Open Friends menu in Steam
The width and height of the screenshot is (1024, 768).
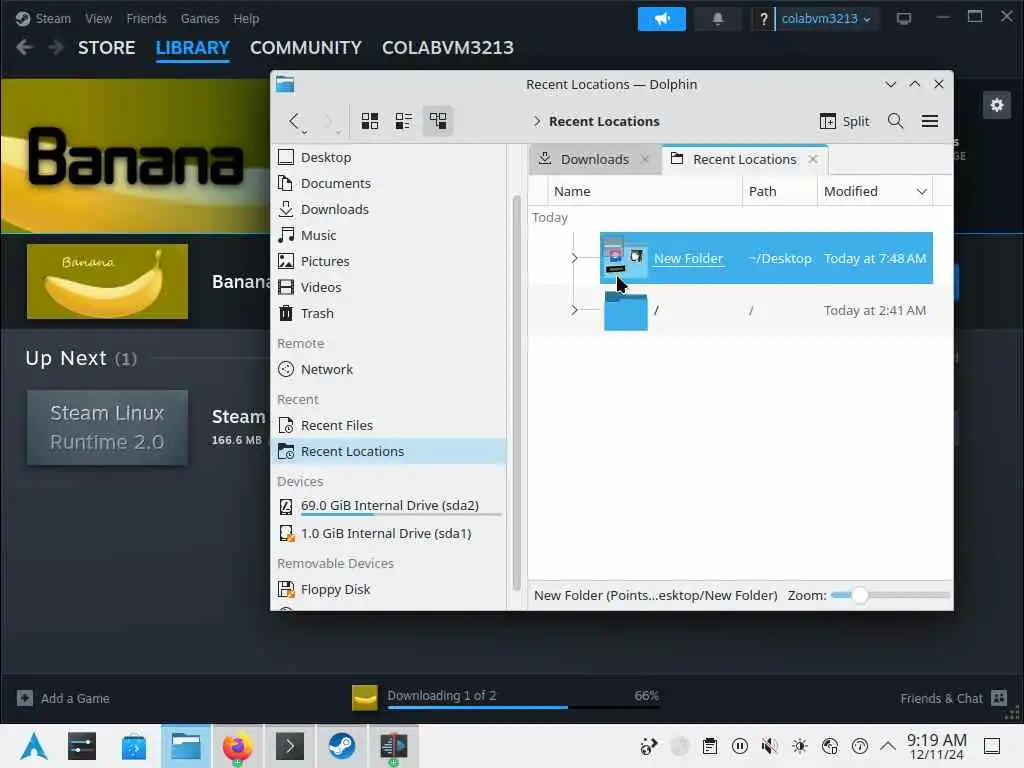[146, 18]
